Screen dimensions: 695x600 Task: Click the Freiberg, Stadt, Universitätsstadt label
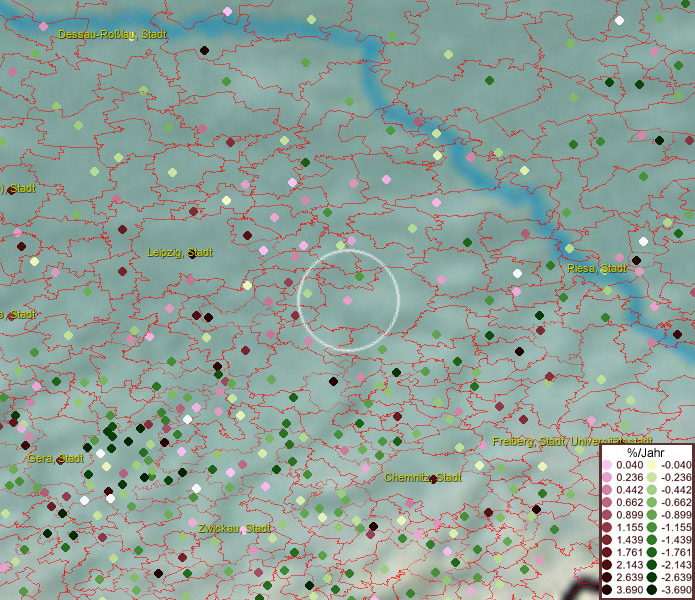pyautogui.click(x=572, y=441)
